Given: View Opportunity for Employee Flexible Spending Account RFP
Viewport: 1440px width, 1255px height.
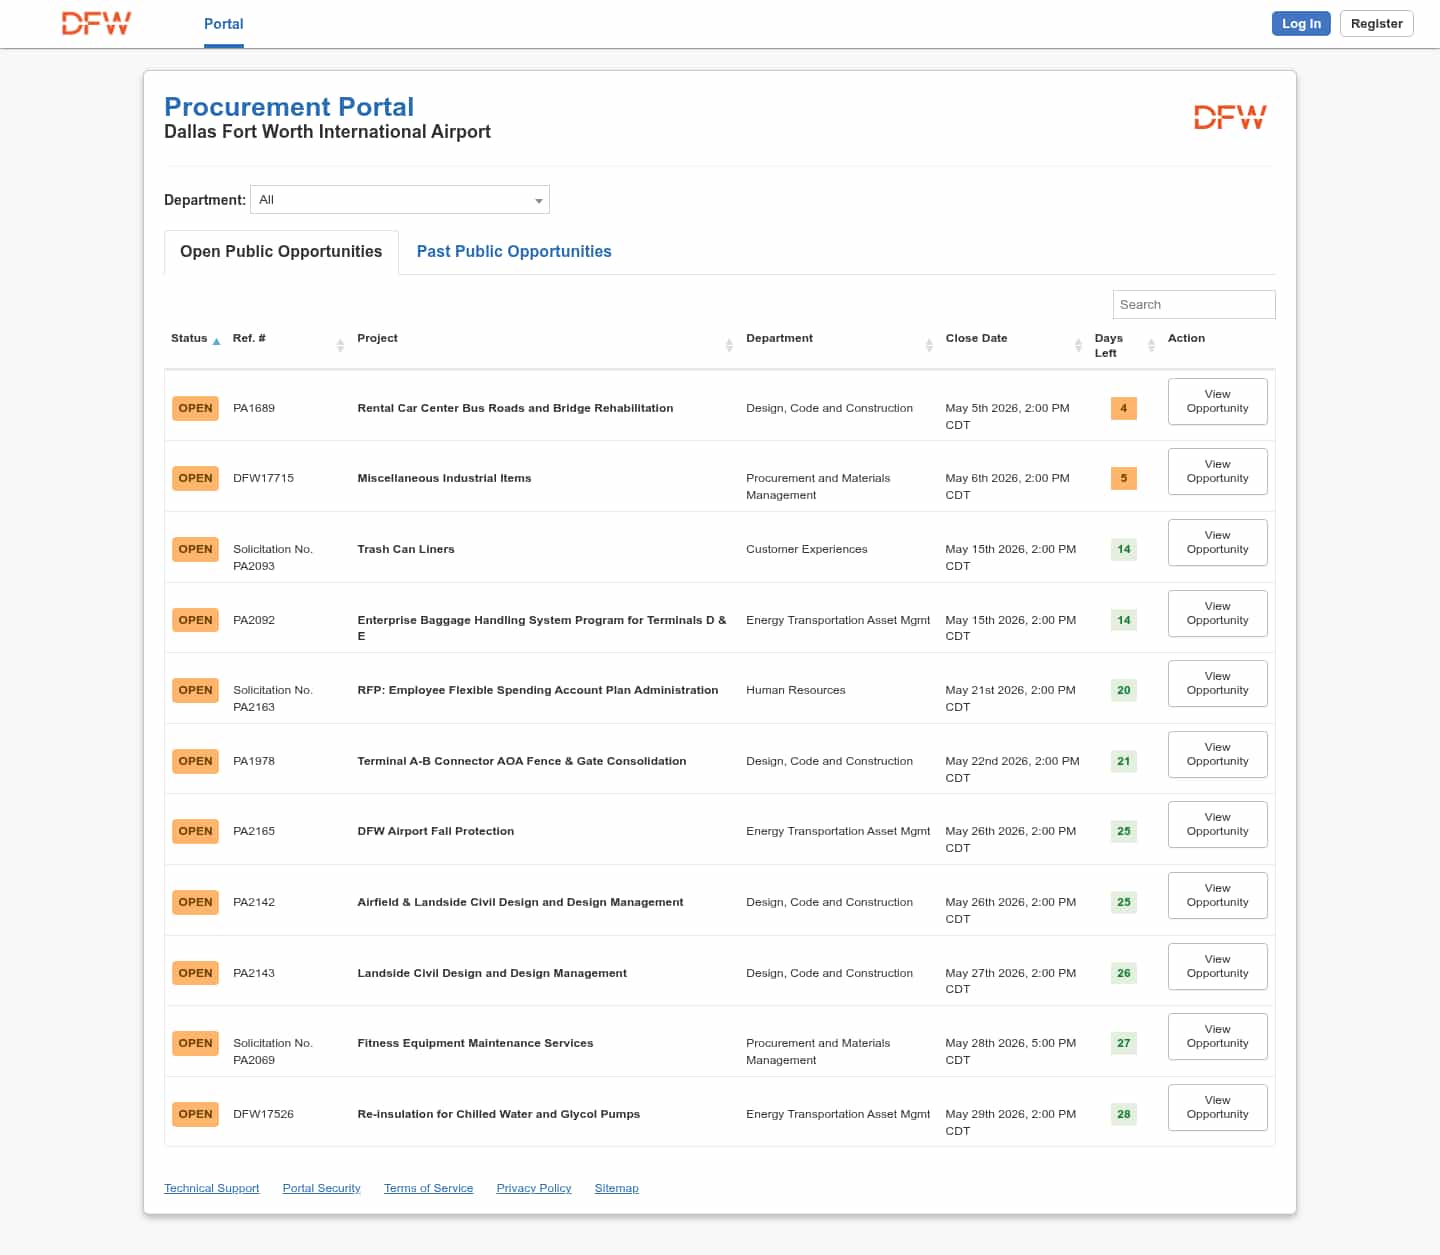Looking at the screenshot, I should tap(1218, 683).
